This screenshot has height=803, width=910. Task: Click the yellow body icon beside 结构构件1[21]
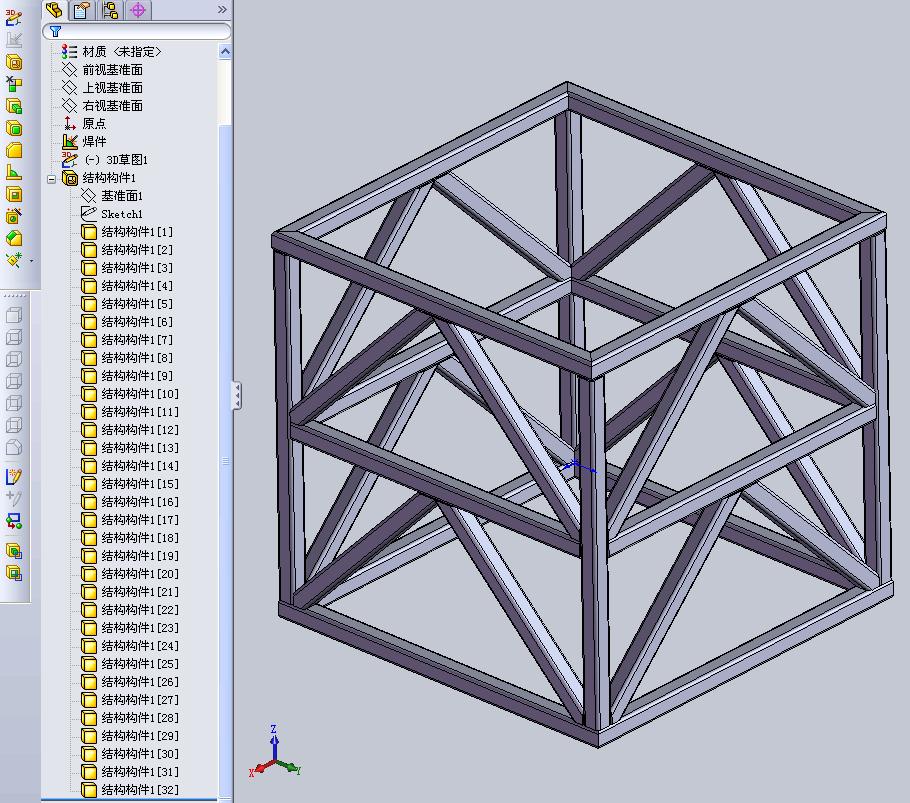coord(89,592)
